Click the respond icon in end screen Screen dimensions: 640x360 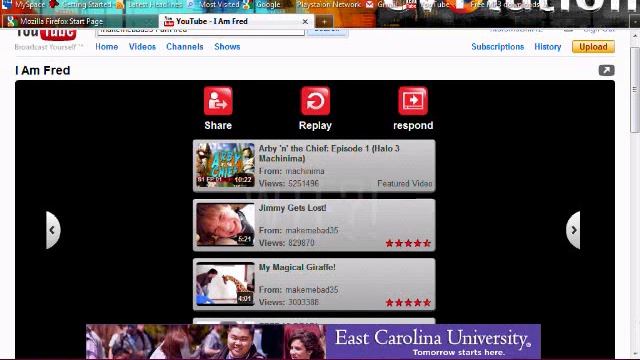[x=413, y=101]
